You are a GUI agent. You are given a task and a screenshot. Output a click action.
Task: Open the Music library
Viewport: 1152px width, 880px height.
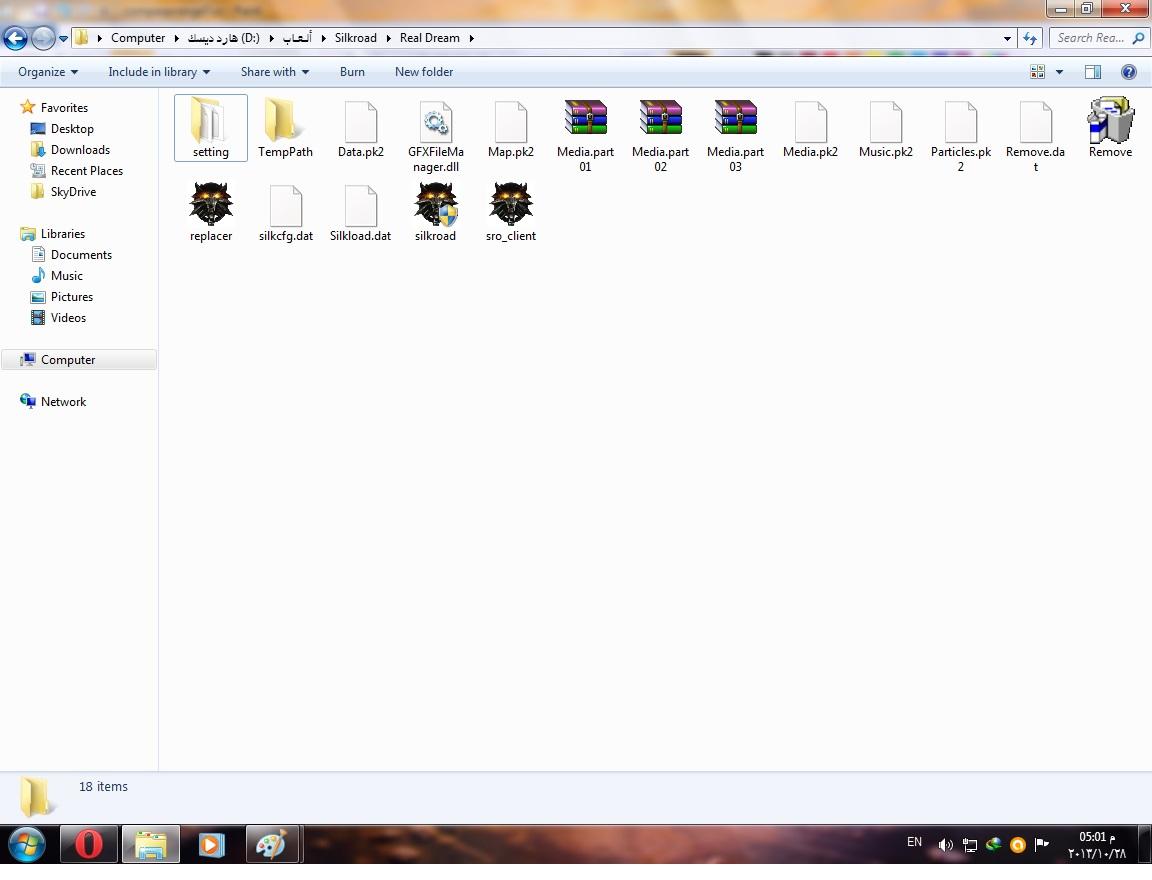(66, 276)
